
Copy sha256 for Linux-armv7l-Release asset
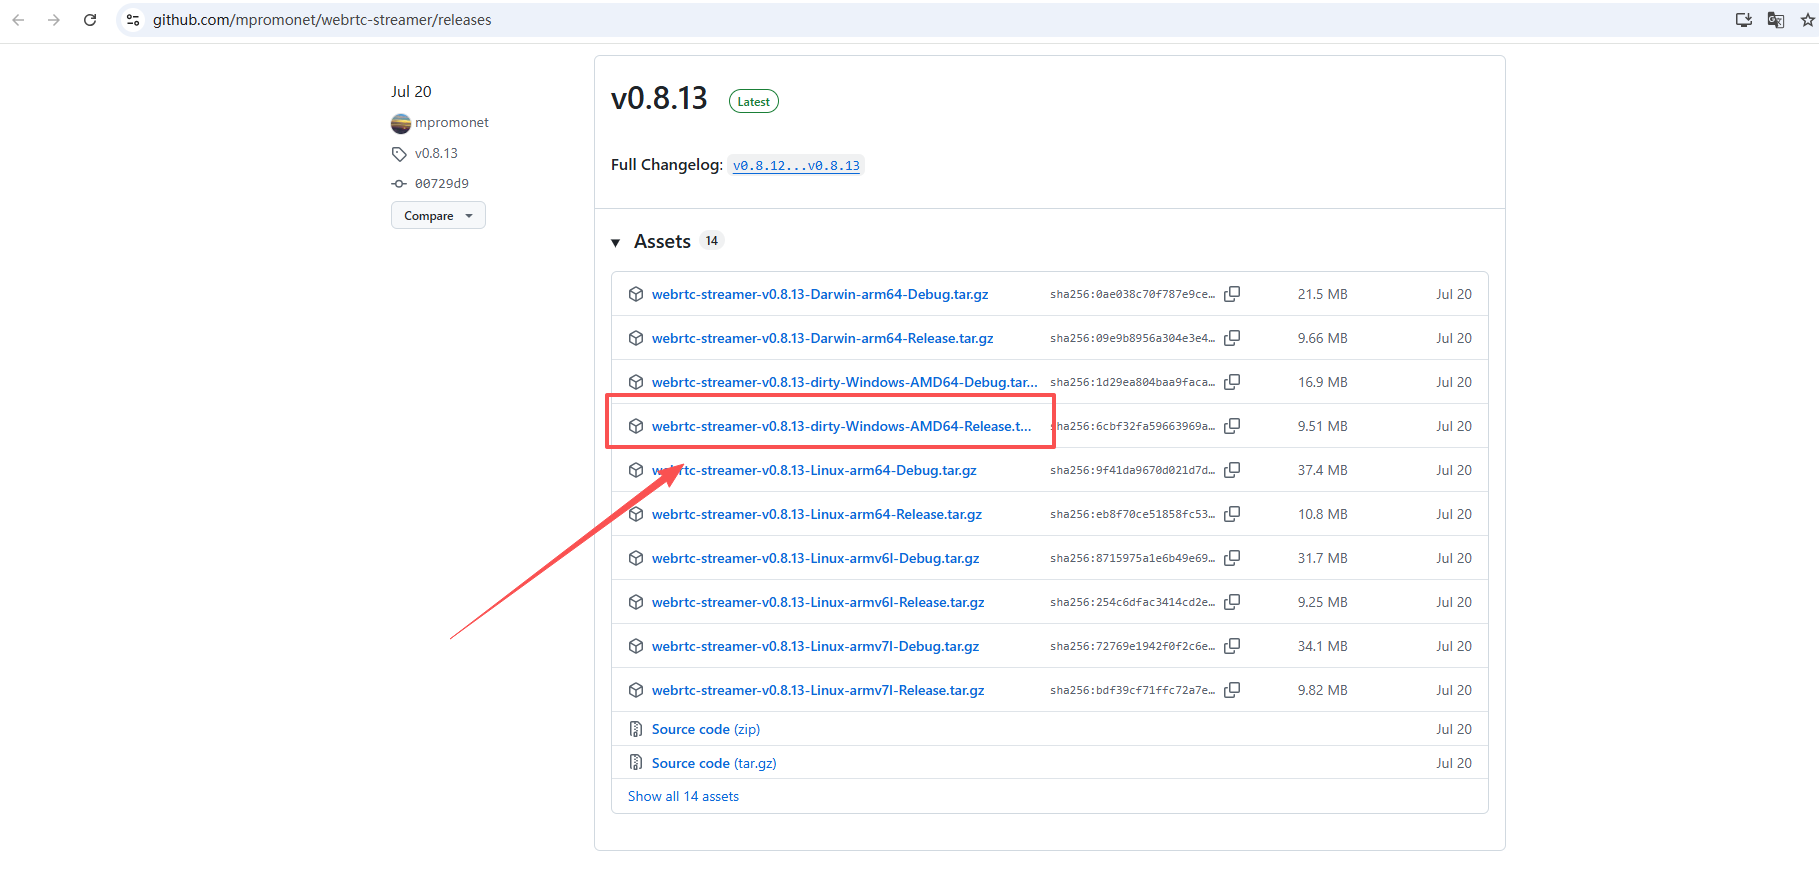[x=1232, y=690]
